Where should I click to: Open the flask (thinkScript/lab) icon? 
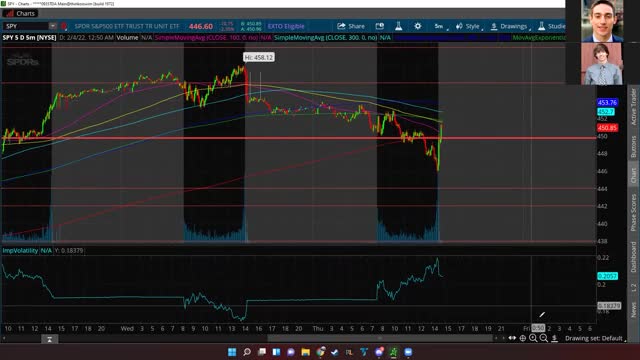(x=398, y=26)
